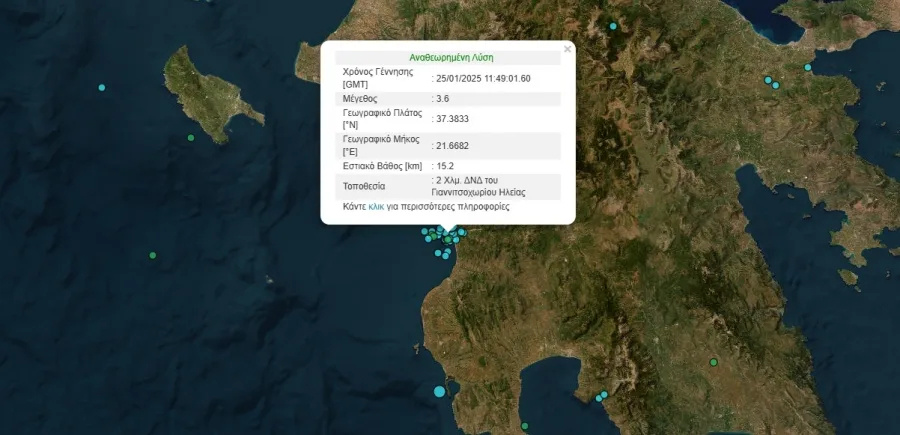Follow the 'κλικ' link for more information
The image size is (900, 435).
[x=377, y=206]
